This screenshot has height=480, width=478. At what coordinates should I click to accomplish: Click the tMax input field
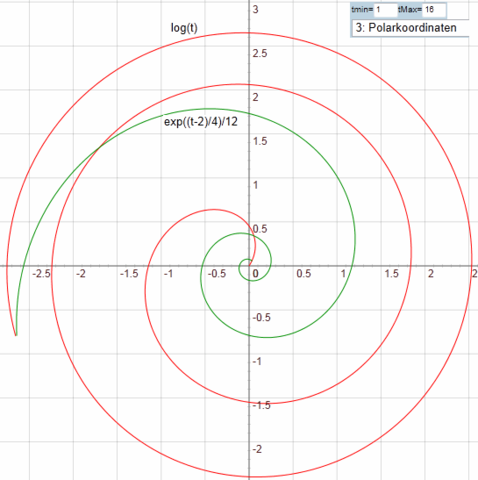tap(434, 10)
